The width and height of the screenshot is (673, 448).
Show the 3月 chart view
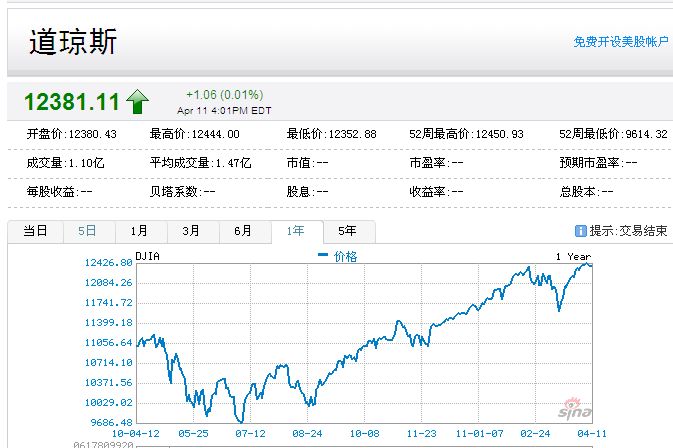pos(191,231)
